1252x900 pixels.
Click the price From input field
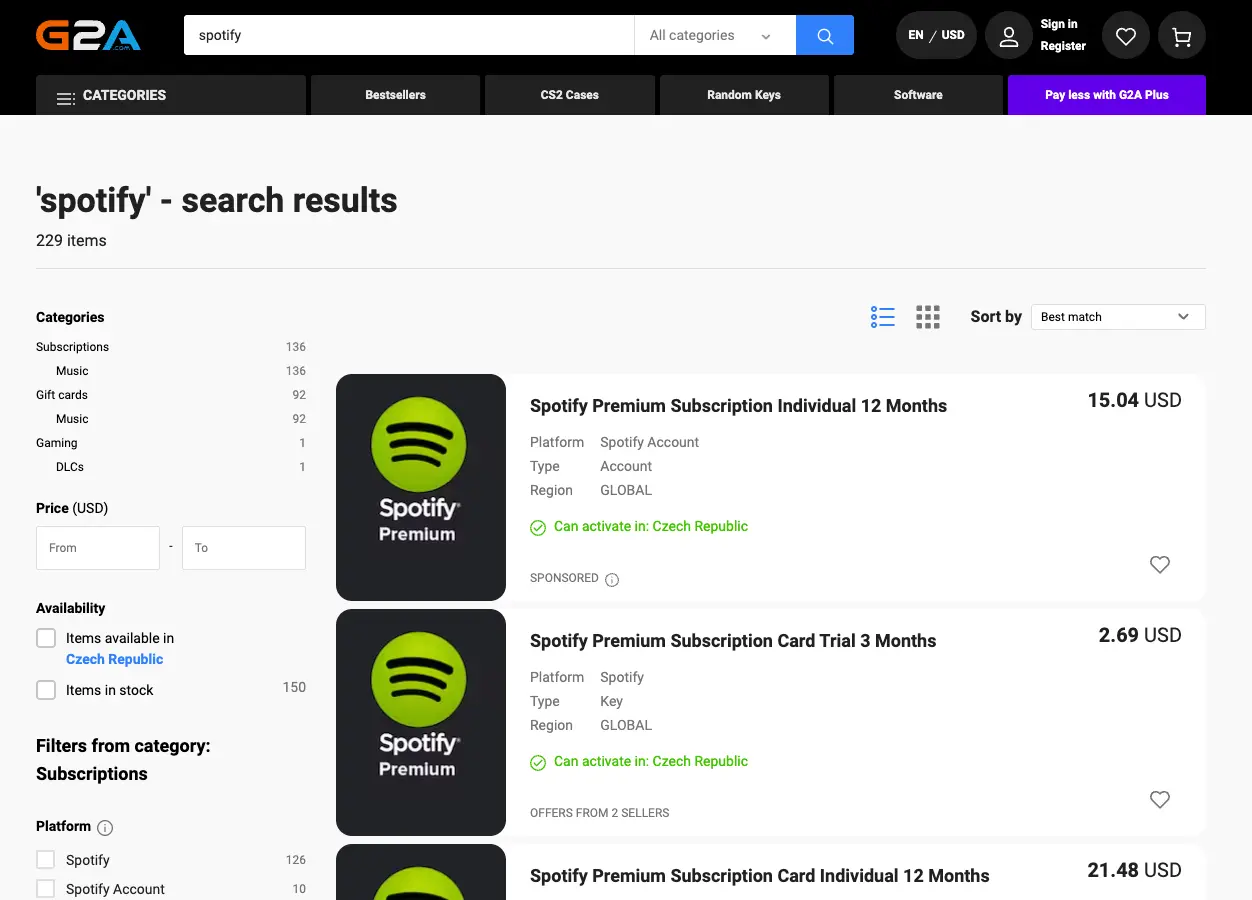(98, 548)
